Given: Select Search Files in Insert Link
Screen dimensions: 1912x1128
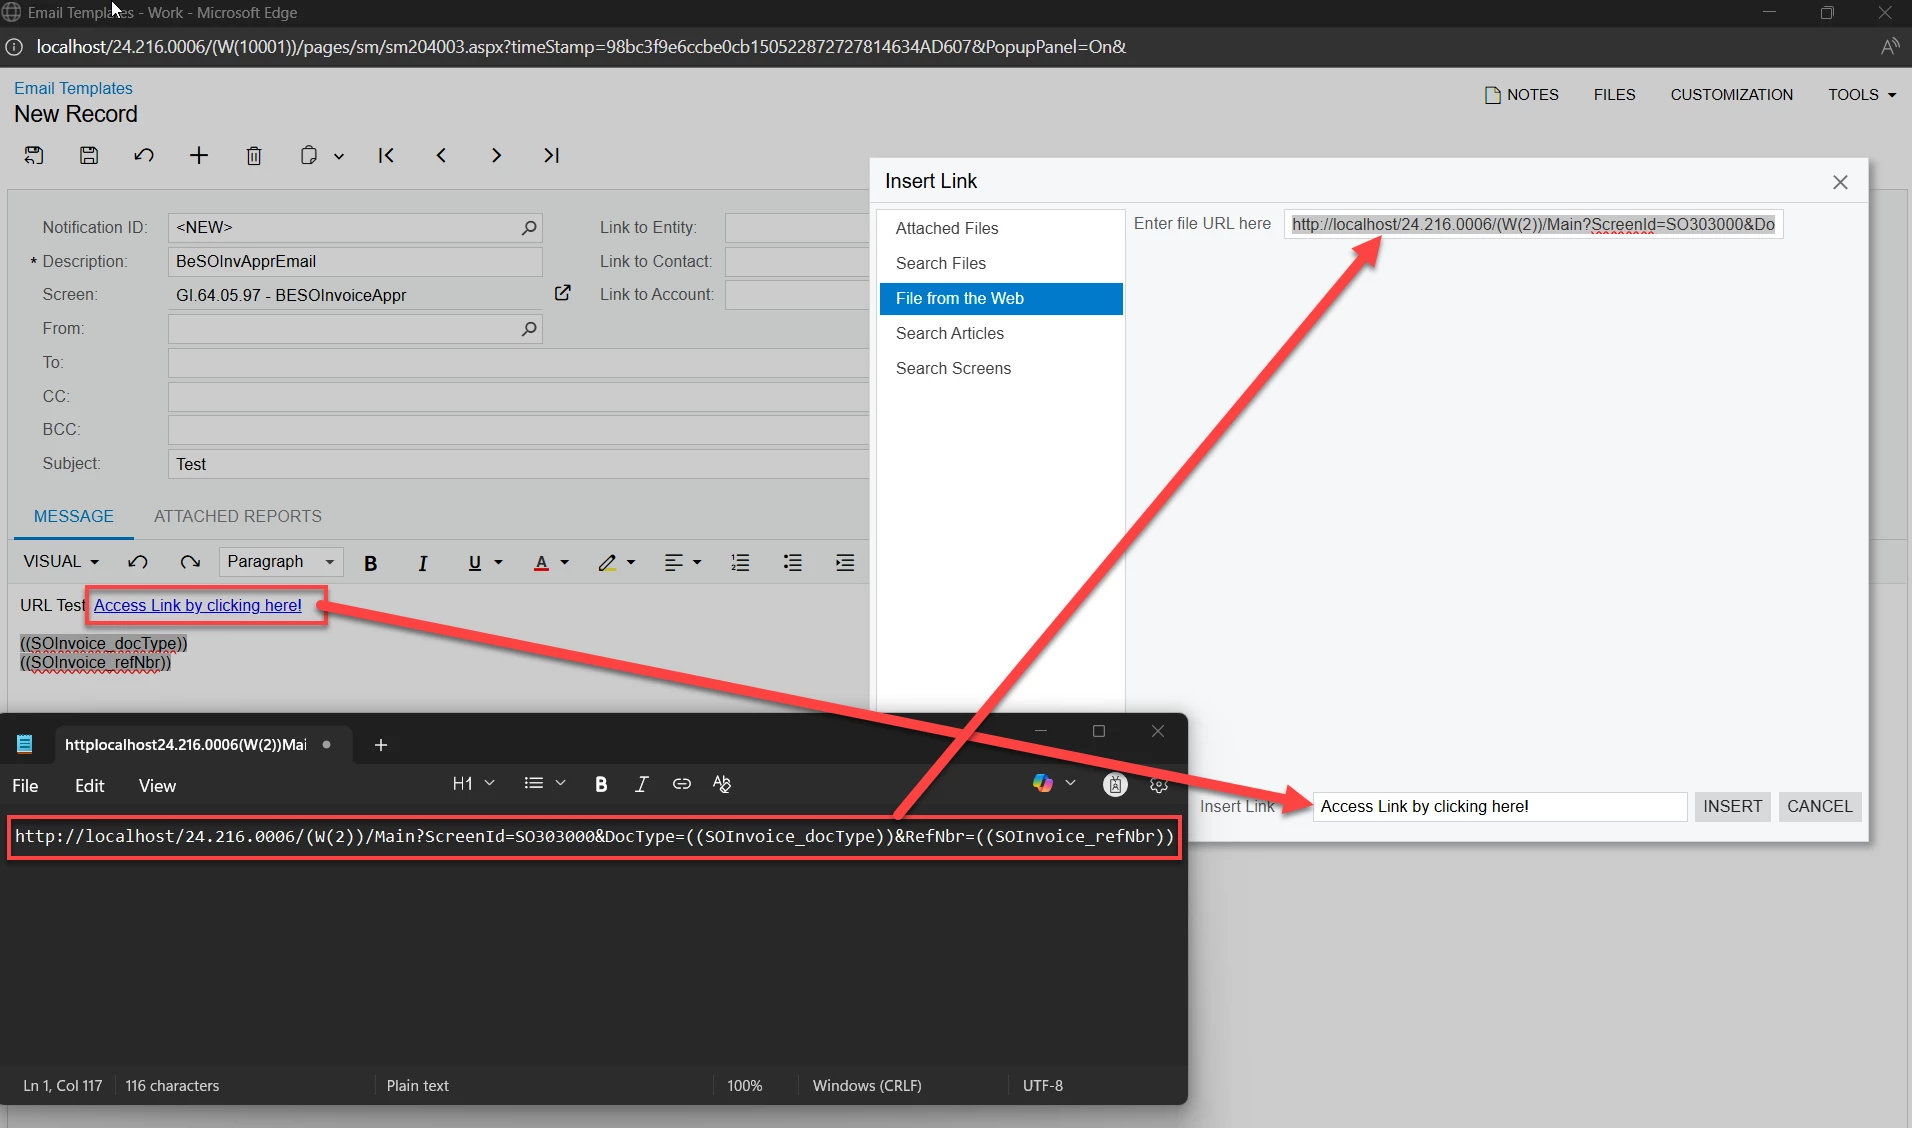Looking at the screenshot, I should (1001, 263).
